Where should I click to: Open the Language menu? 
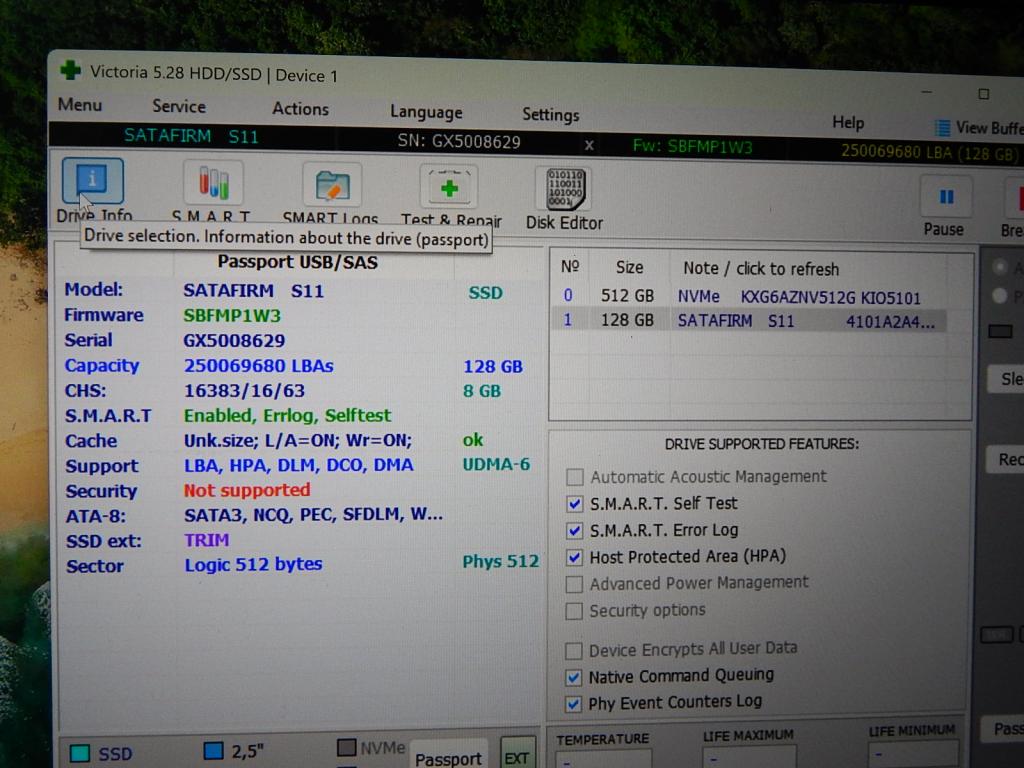point(426,112)
